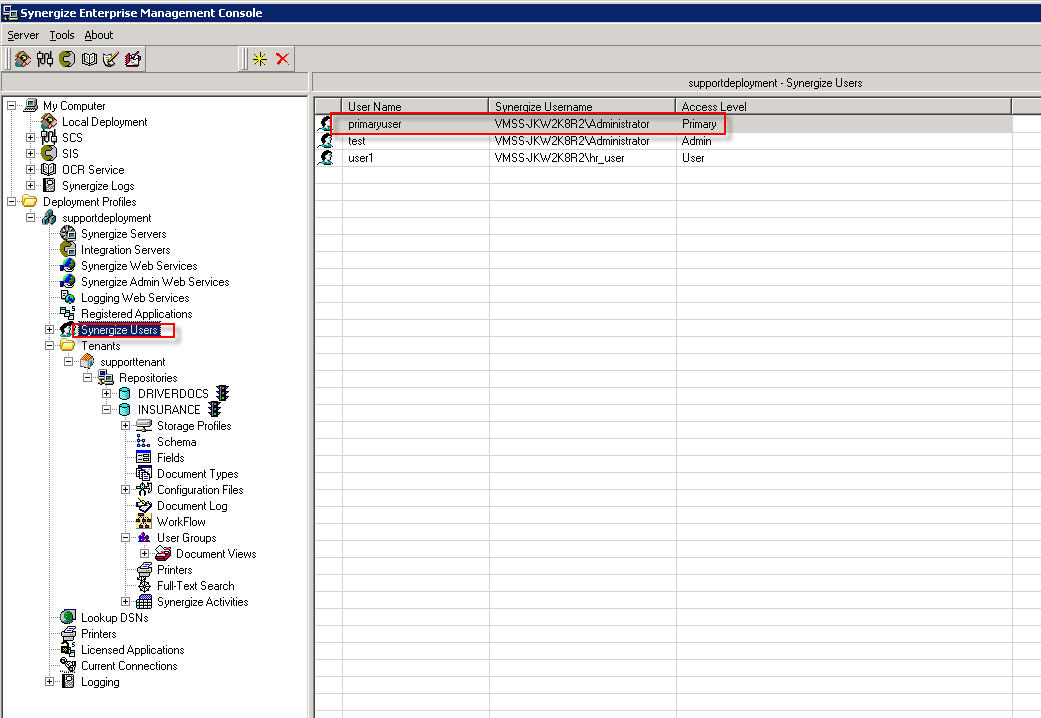Collapse the supportdeployment node
The width and height of the screenshot is (1041, 718).
31,217
